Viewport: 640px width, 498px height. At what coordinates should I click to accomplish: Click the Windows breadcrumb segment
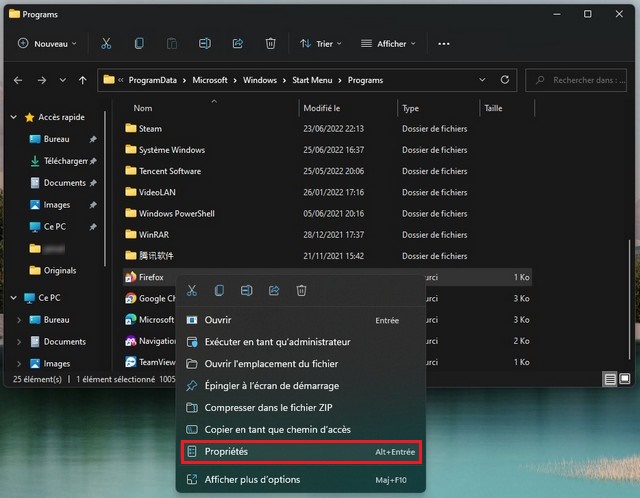(260, 80)
